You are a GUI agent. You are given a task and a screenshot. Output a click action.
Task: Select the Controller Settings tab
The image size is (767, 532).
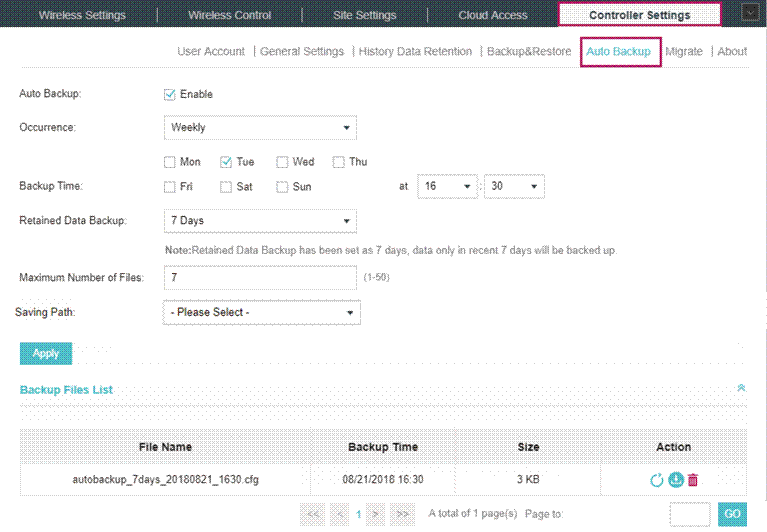tap(639, 15)
